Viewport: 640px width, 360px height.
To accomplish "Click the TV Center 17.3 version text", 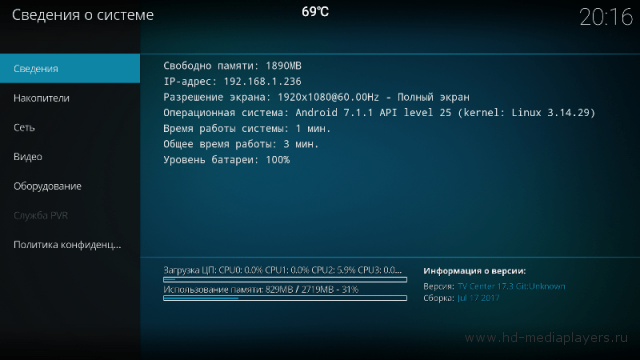I will pos(511,287).
